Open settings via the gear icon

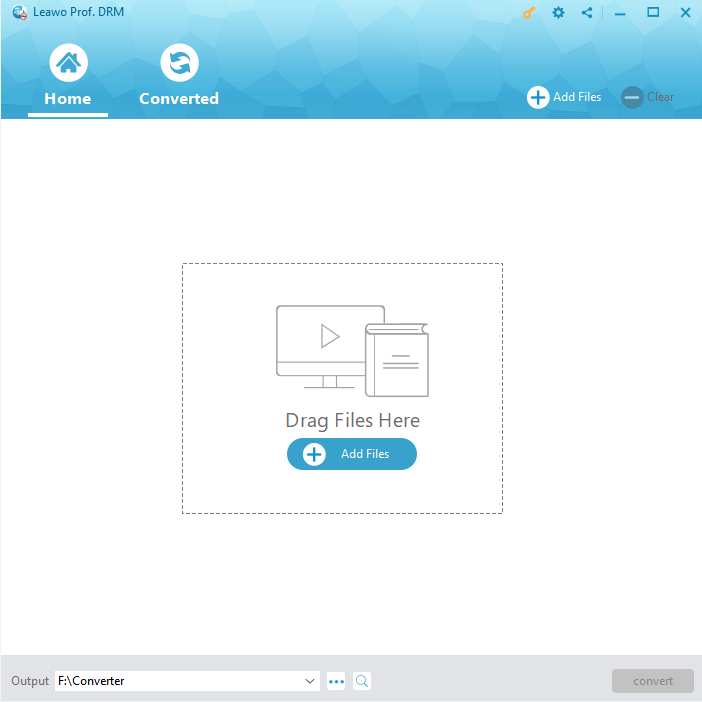click(x=558, y=13)
